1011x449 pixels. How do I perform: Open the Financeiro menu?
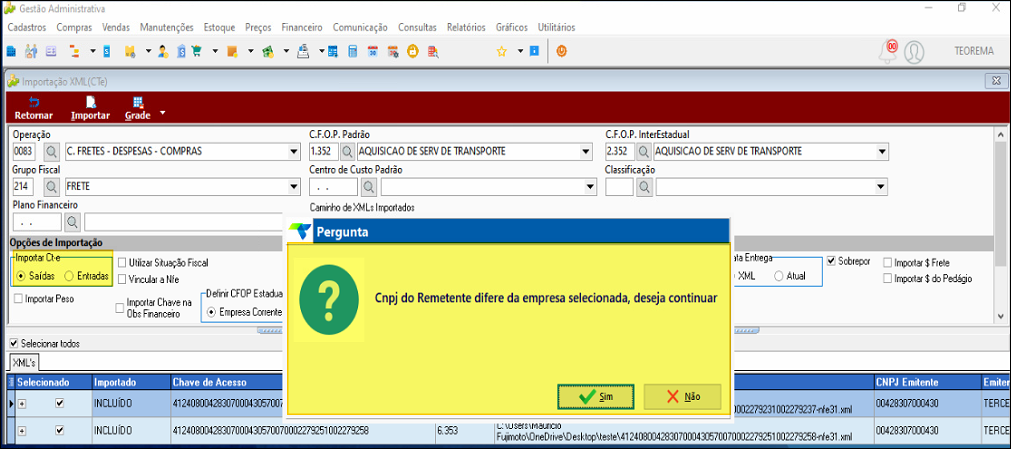pyautogui.click(x=302, y=28)
